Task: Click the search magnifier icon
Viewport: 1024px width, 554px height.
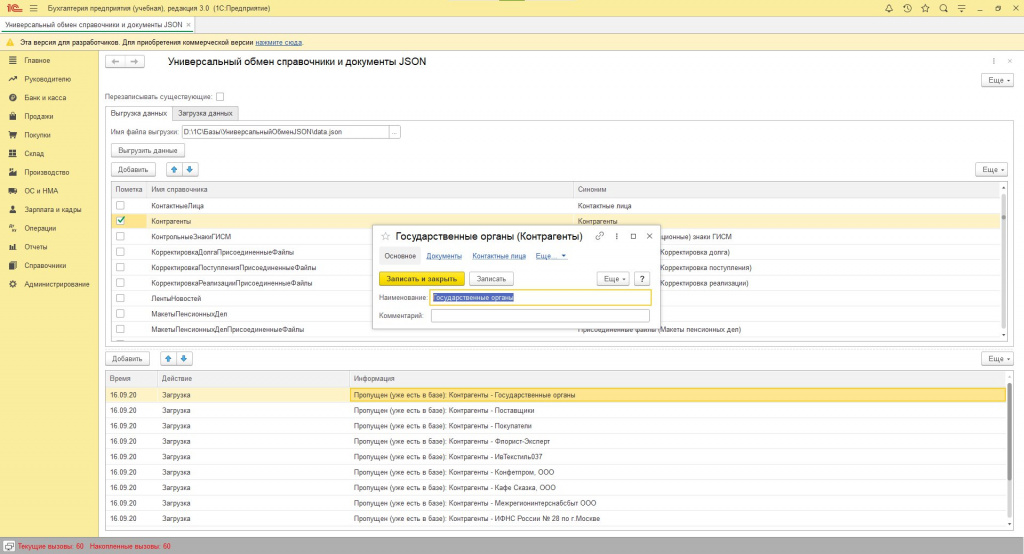Action: (944, 8)
